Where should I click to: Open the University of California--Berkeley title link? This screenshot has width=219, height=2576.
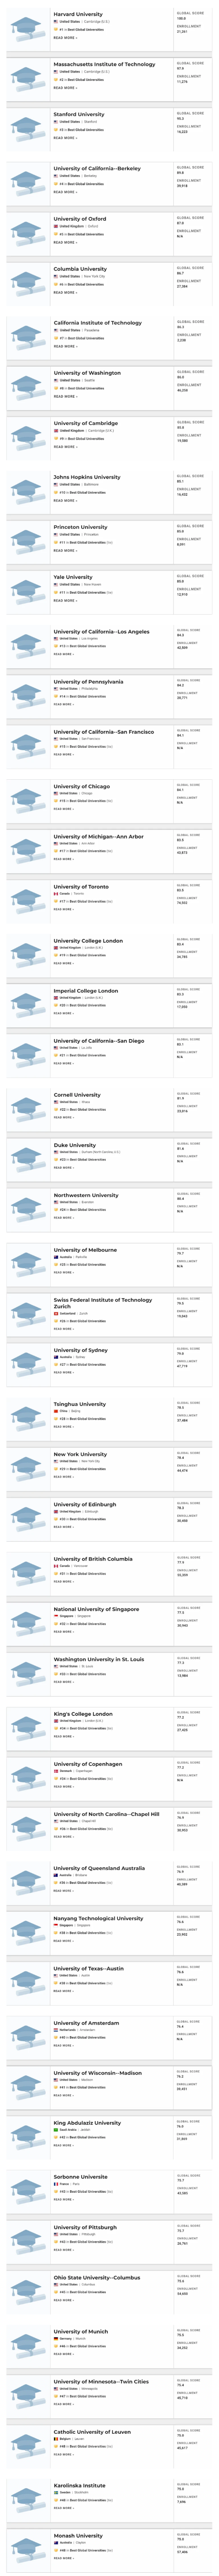pos(97,169)
